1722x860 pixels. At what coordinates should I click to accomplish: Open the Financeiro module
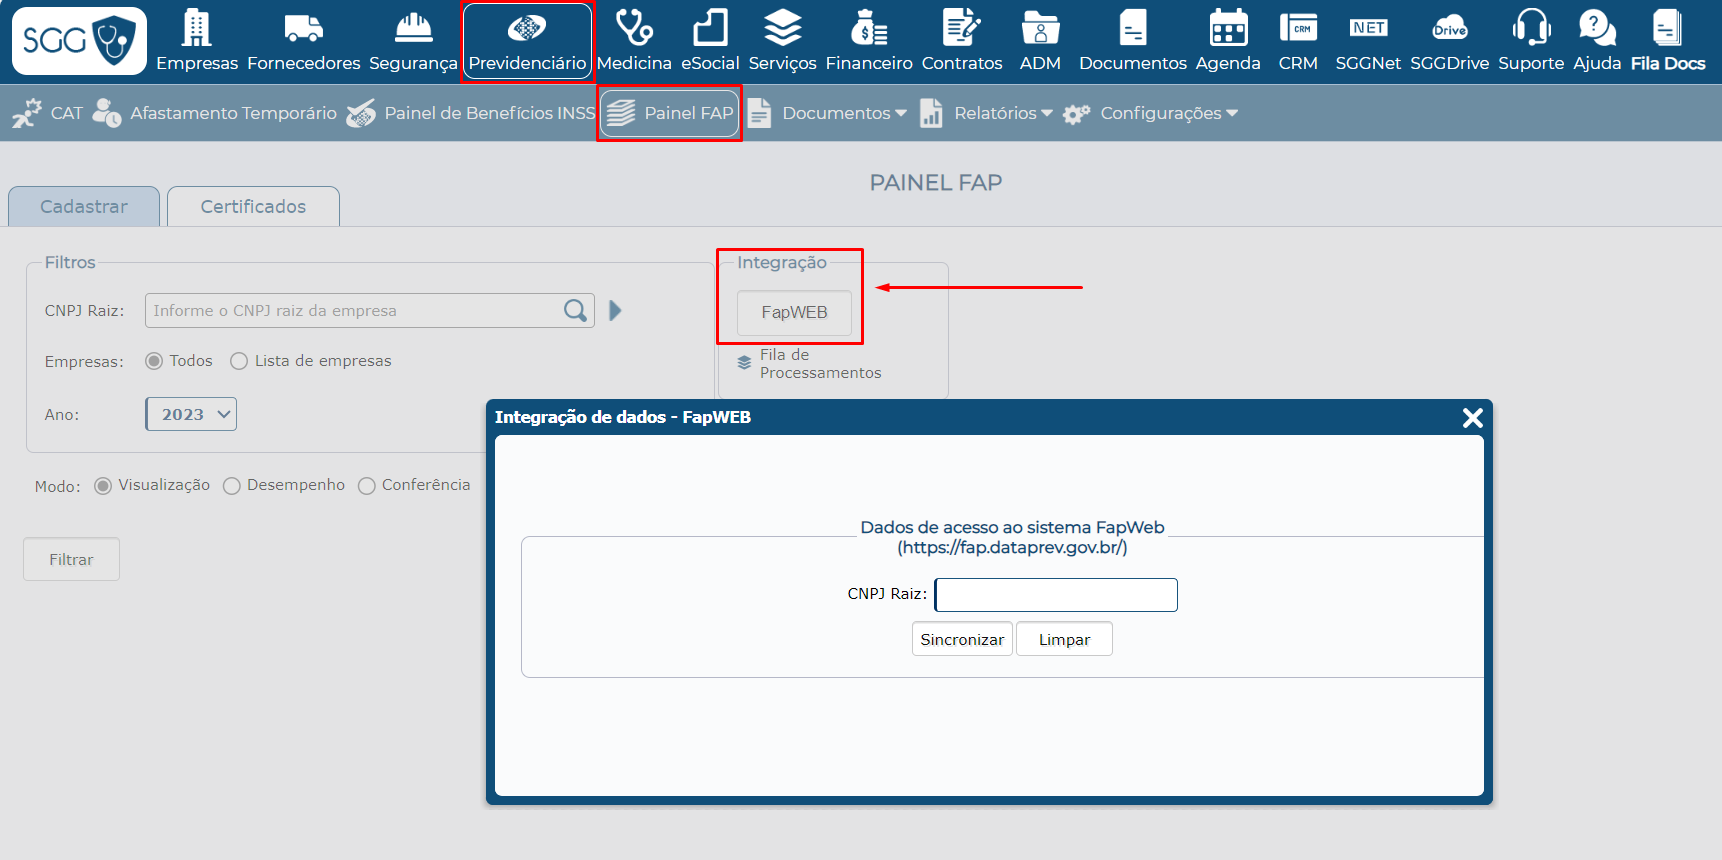click(869, 41)
